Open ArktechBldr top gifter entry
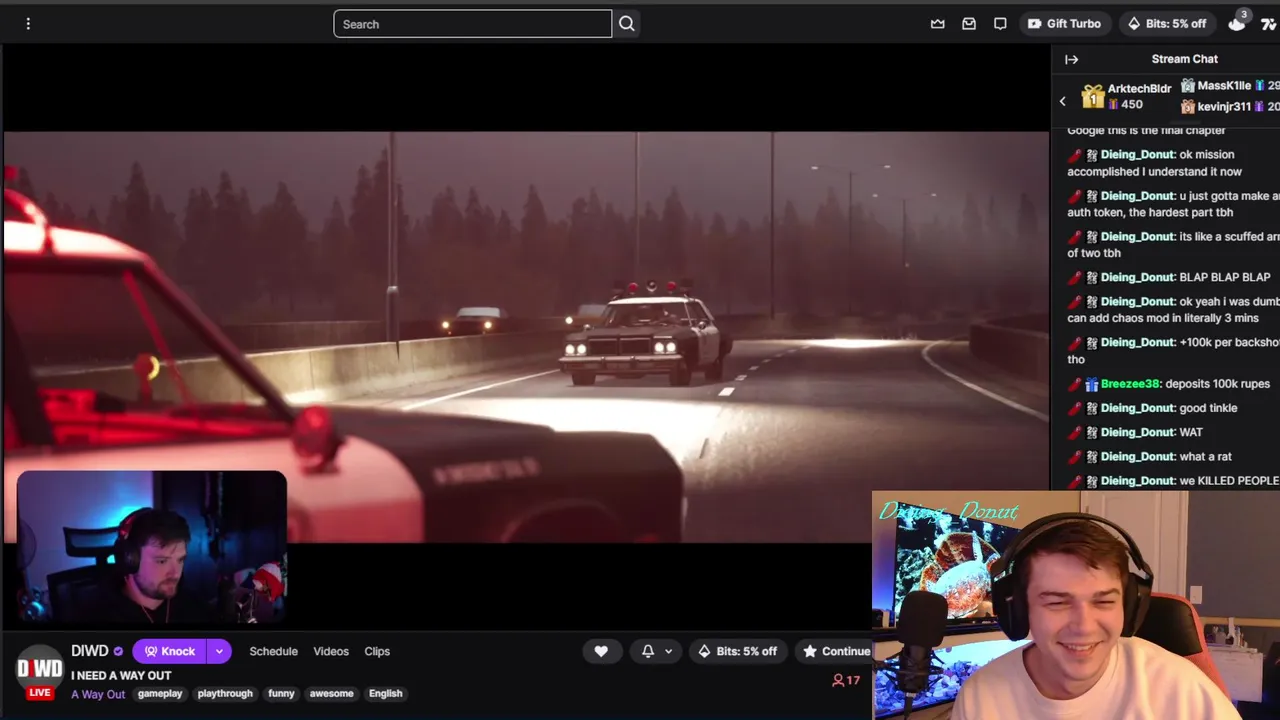 1138,96
